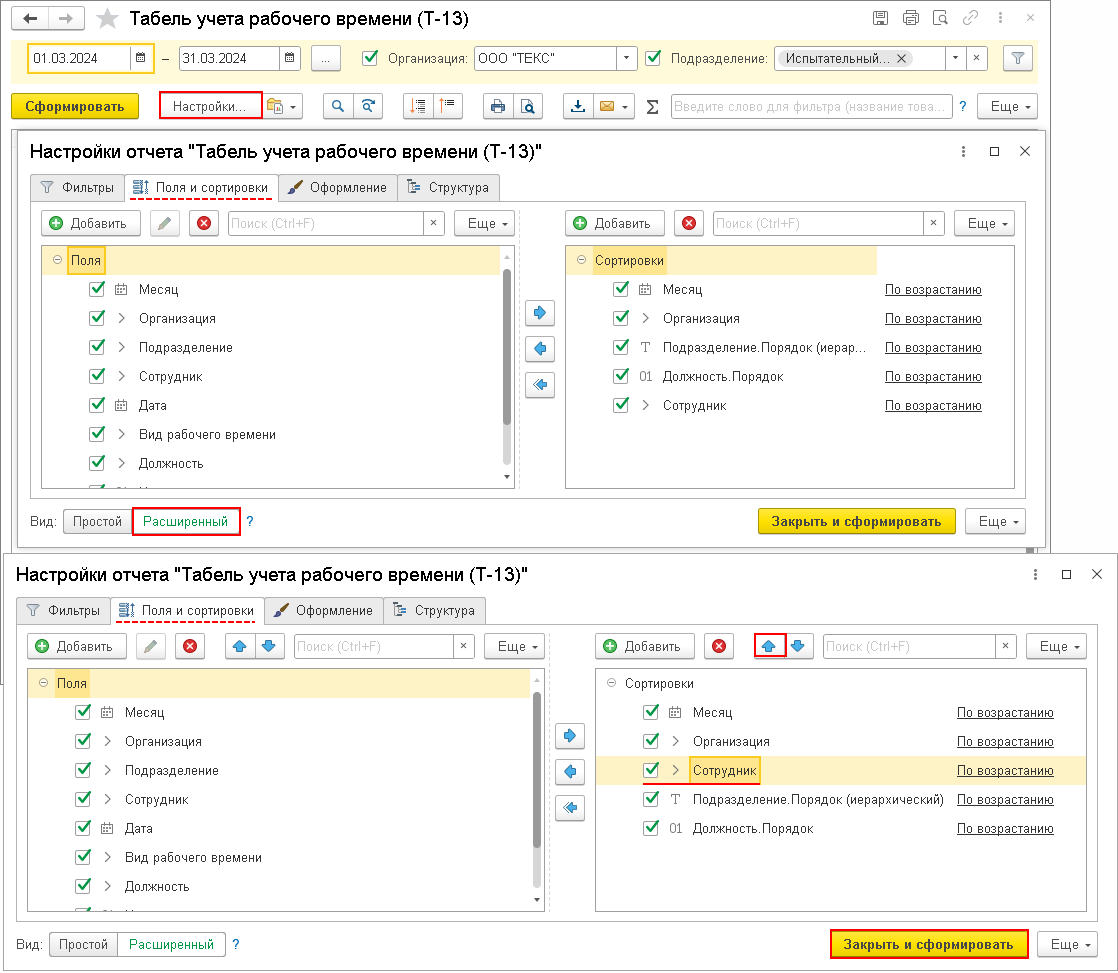Click the find next toolbar icon

(368, 106)
